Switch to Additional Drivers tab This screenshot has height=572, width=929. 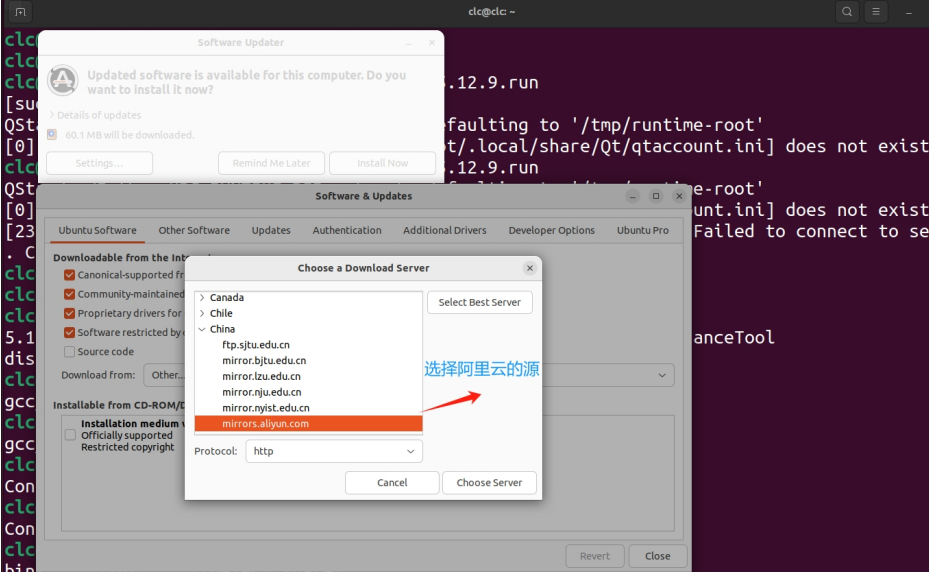point(445,231)
